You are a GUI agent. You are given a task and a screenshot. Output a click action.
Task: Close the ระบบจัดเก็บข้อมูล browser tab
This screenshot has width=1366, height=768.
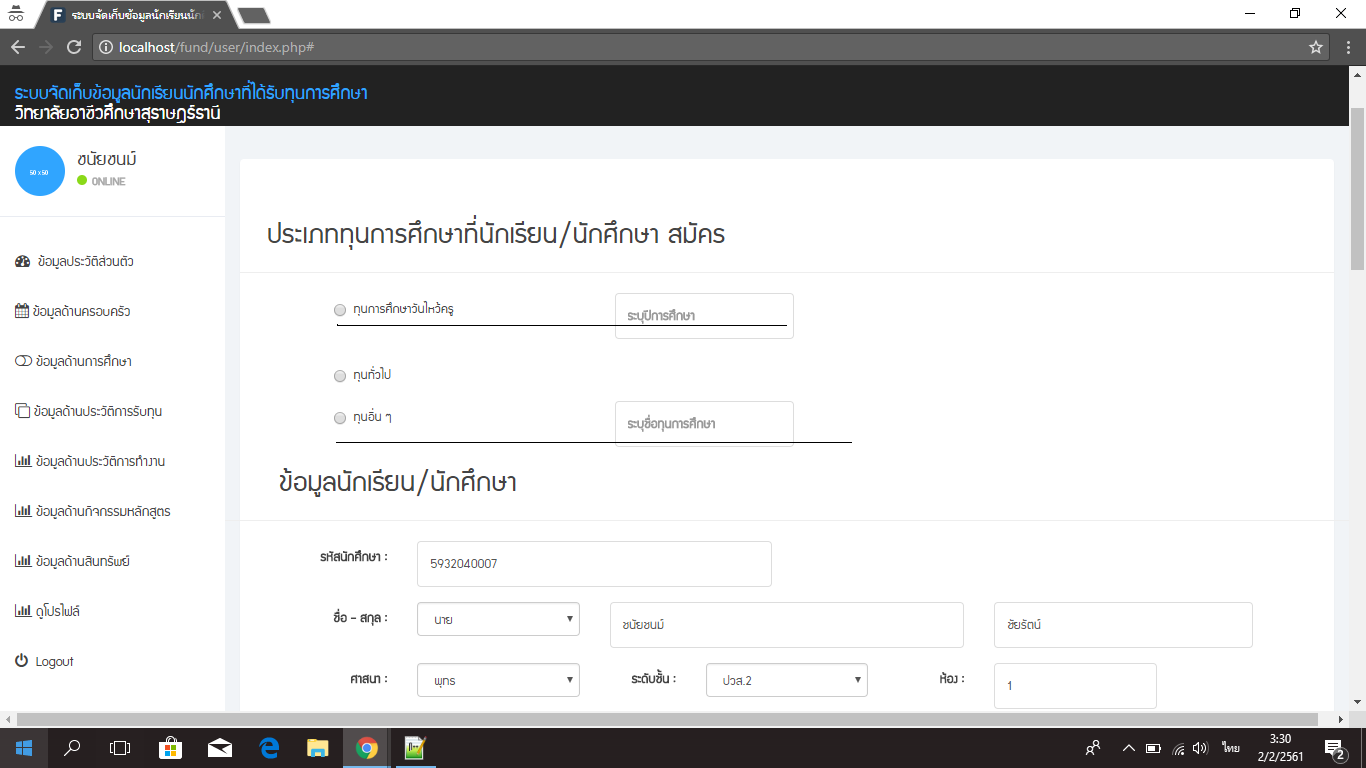(217, 15)
